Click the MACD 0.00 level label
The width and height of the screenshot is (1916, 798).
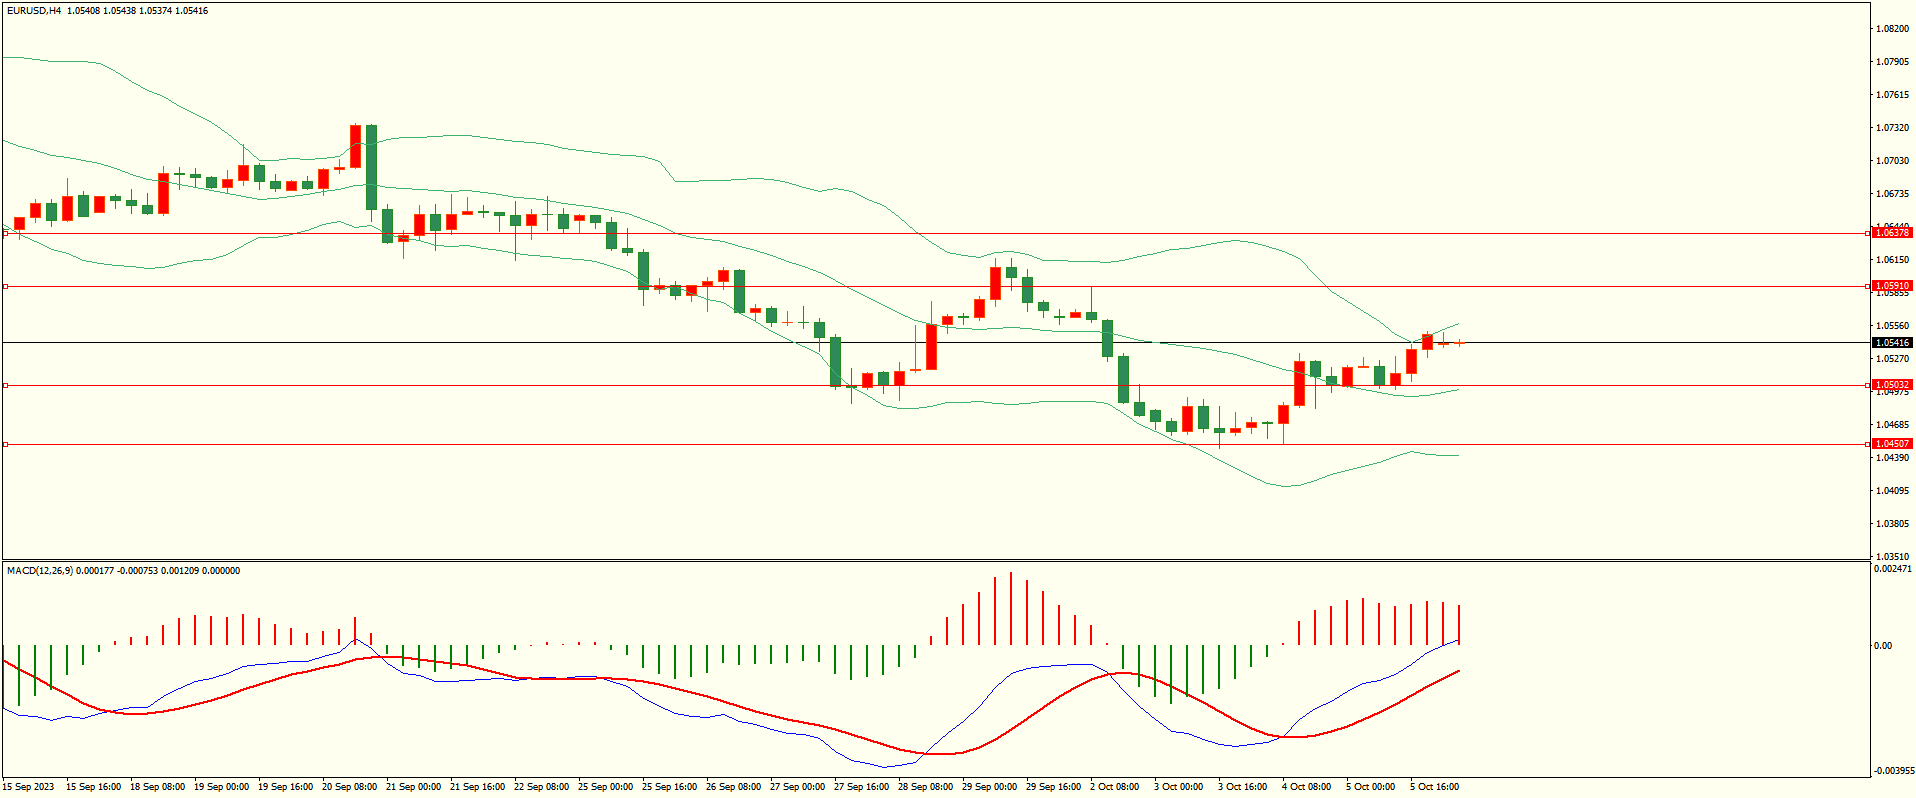tap(1882, 646)
